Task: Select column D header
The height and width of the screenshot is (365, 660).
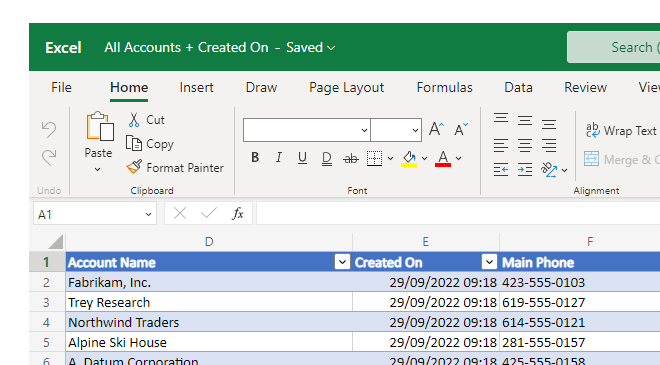Action: tap(209, 242)
